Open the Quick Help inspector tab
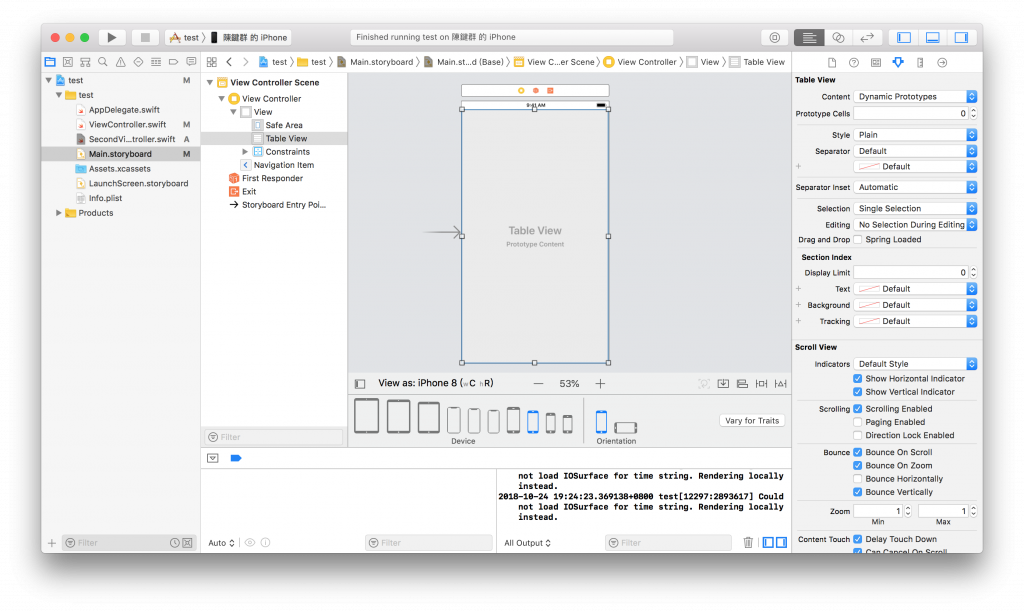The width and height of the screenshot is (1024, 612). coord(854,63)
